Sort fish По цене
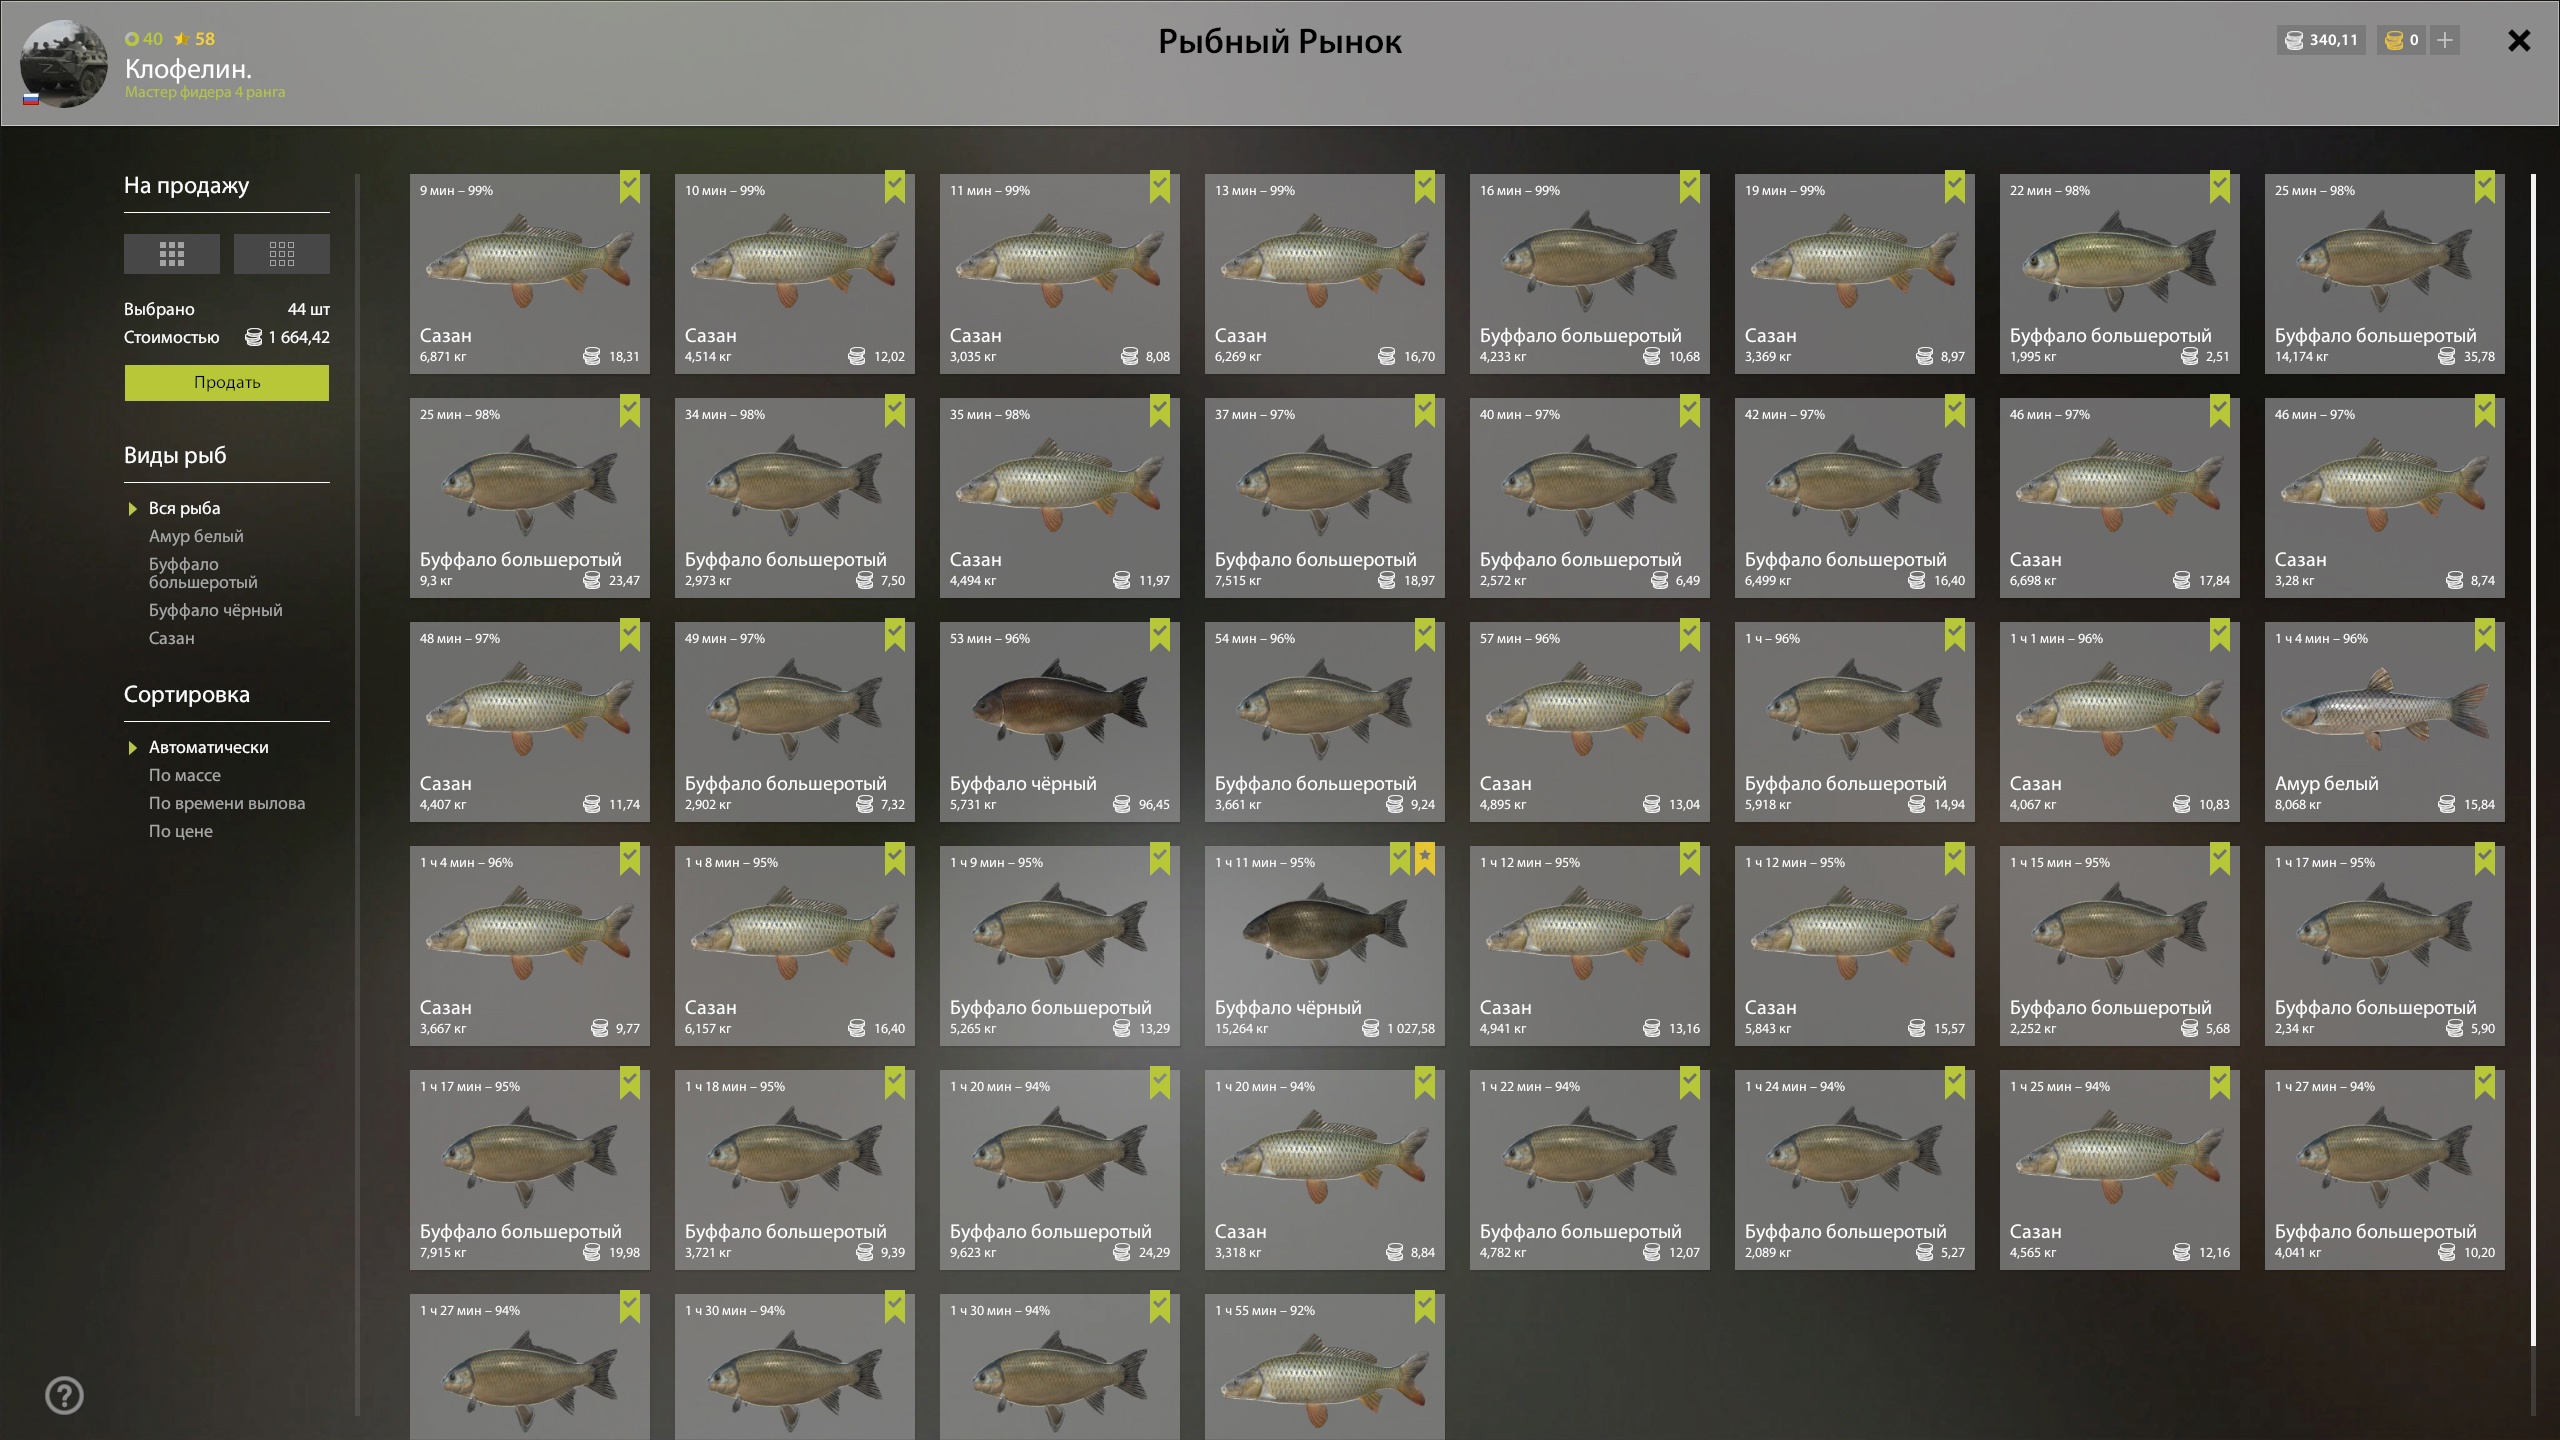The height and width of the screenshot is (1440, 2560). click(x=181, y=831)
